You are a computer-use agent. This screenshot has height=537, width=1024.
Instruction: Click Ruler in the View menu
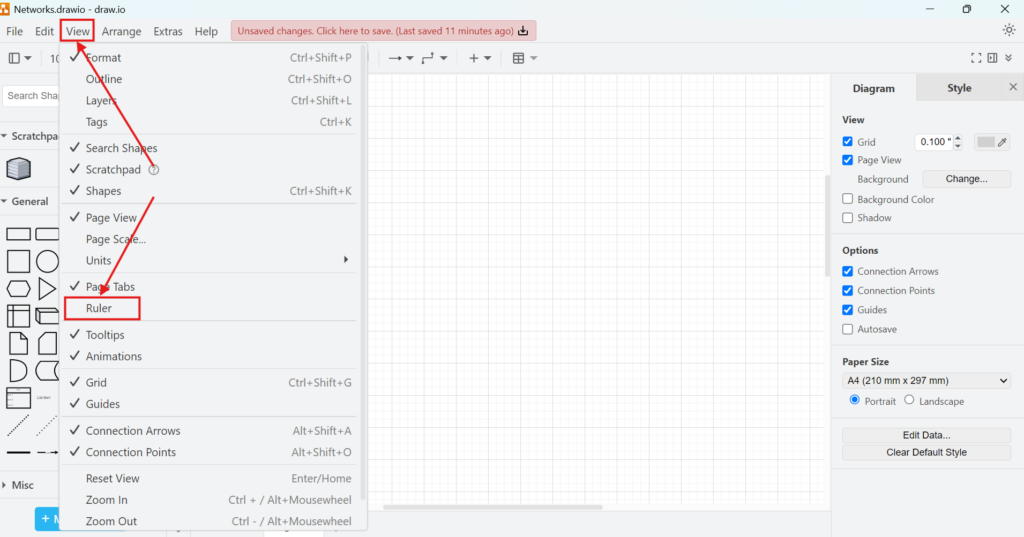(x=99, y=308)
